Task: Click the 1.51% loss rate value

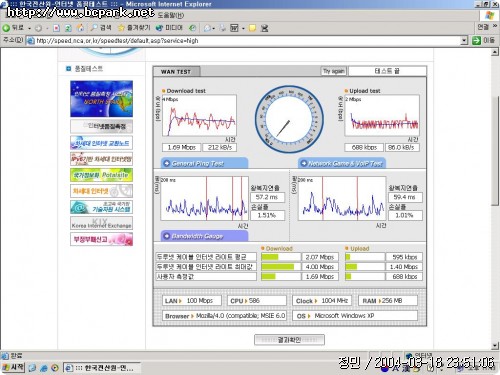Action: (267, 215)
